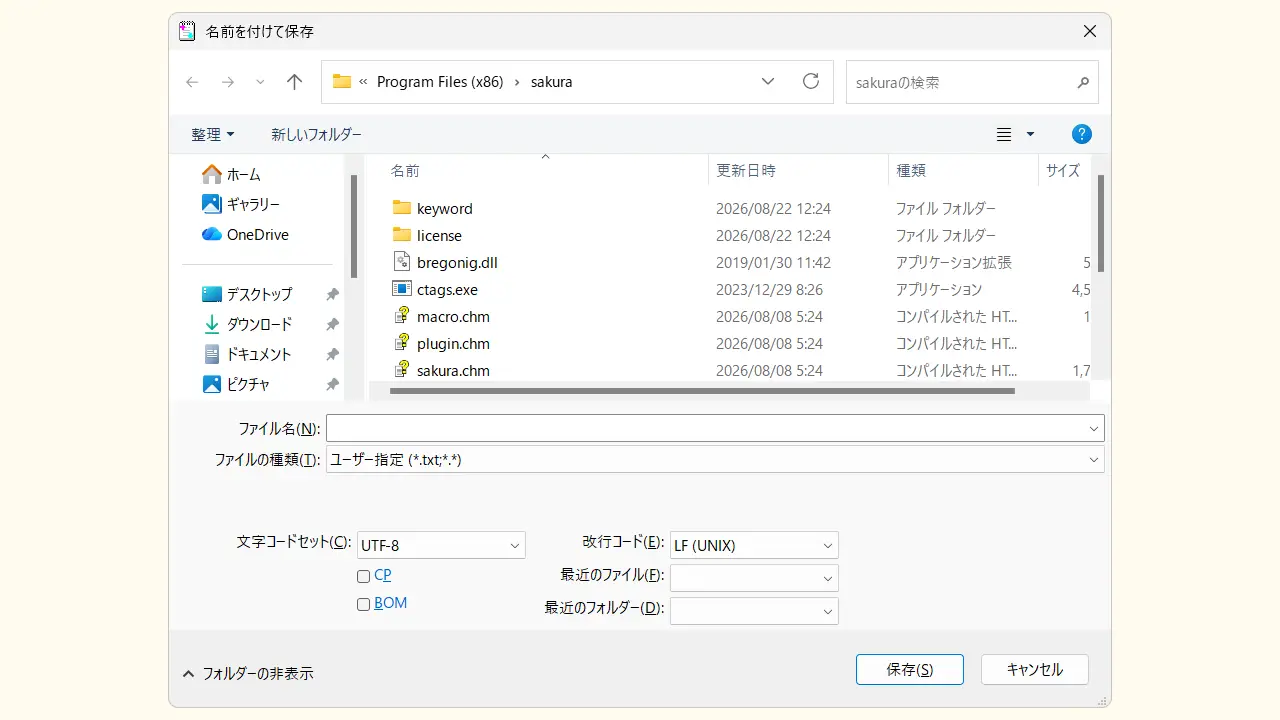1280x720 pixels.
Task: Click the file list horizontal scrollbar
Action: [702, 391]
